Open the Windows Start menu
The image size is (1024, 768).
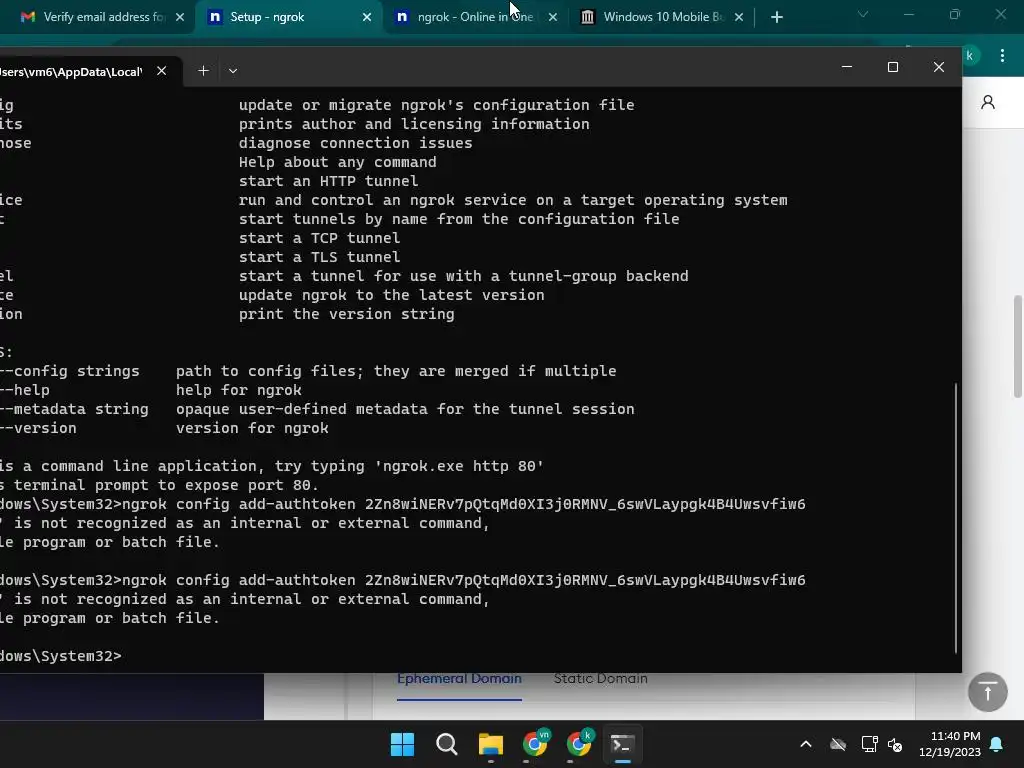[x=402, y=744]
